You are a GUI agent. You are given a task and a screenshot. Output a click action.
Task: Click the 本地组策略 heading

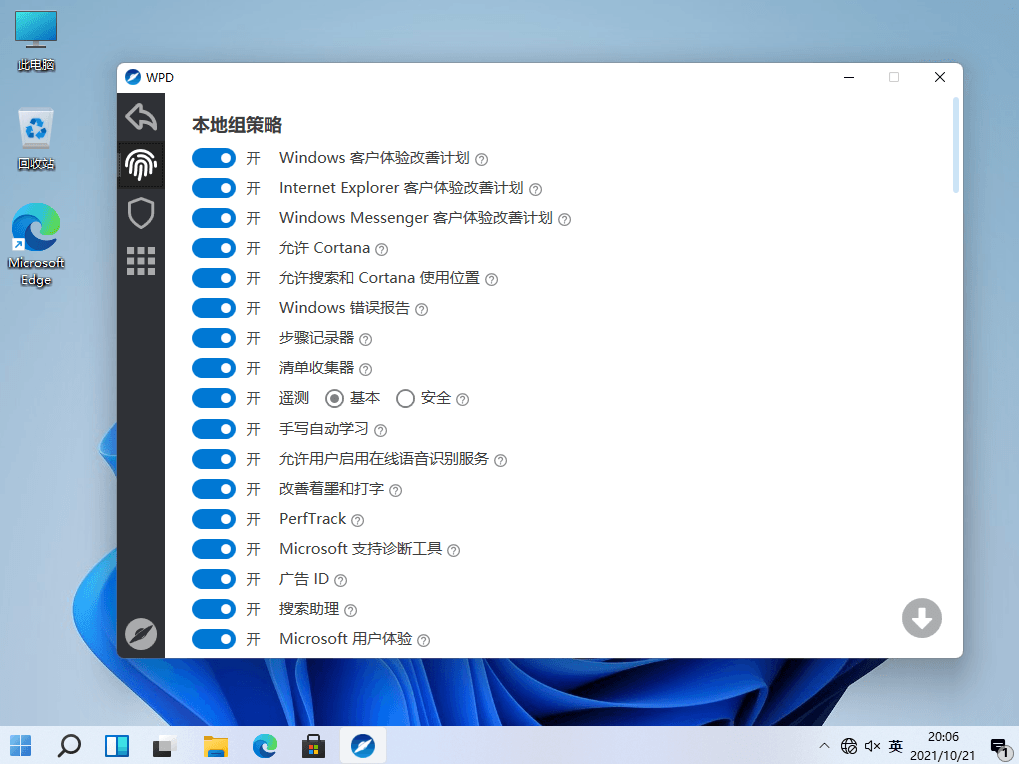click(237, 125)
